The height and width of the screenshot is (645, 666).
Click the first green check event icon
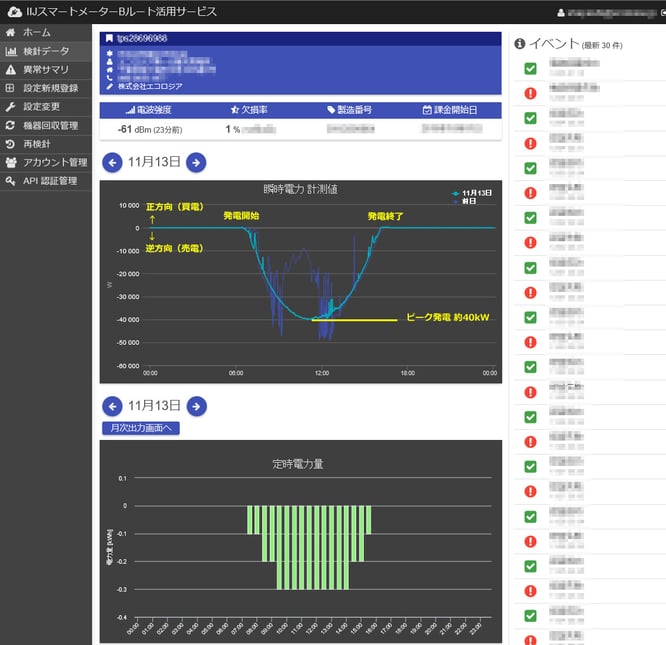[x=531, y=69]
